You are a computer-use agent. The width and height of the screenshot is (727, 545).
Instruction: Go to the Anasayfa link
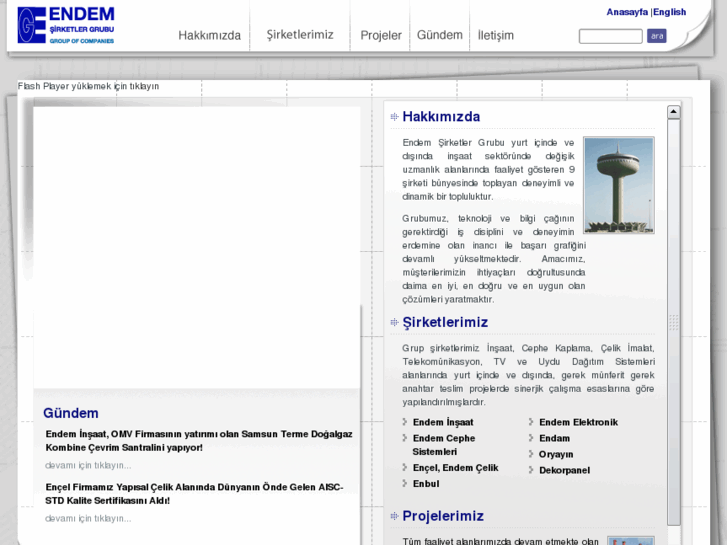pyautogui.click(x=627, y=12)
